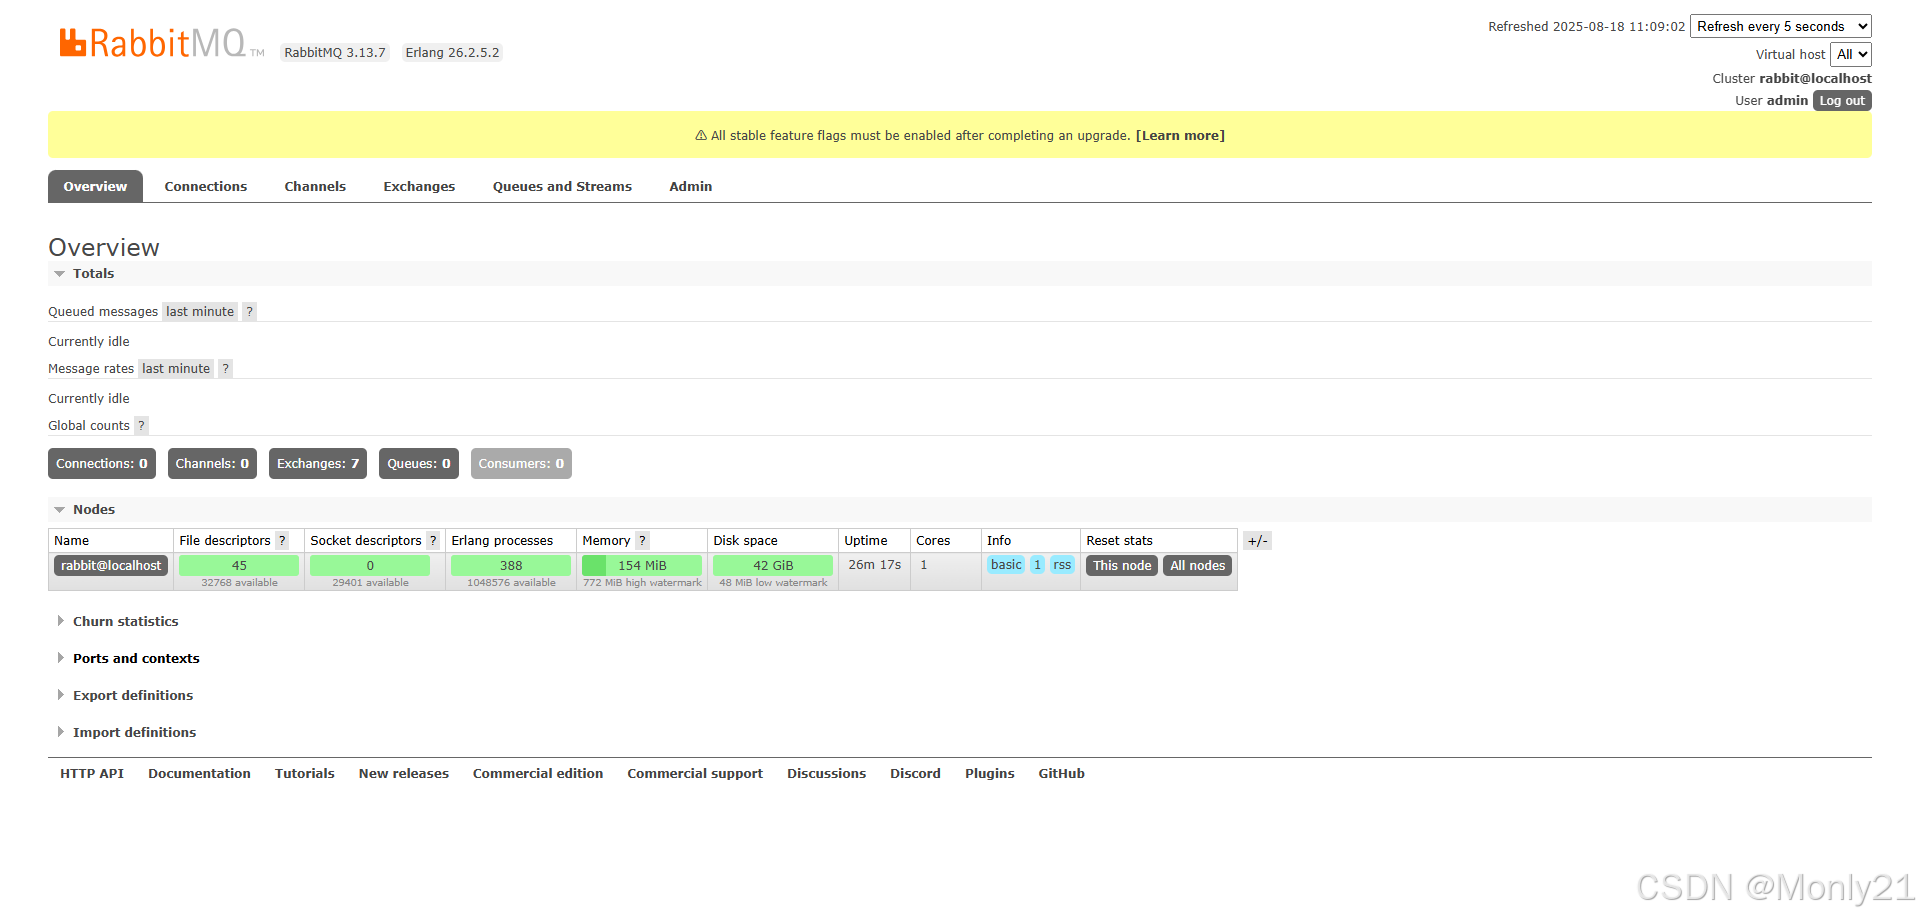Click the info tag labeled 1
Screen dimensions: 1920x919
(x=1038, y=565)
